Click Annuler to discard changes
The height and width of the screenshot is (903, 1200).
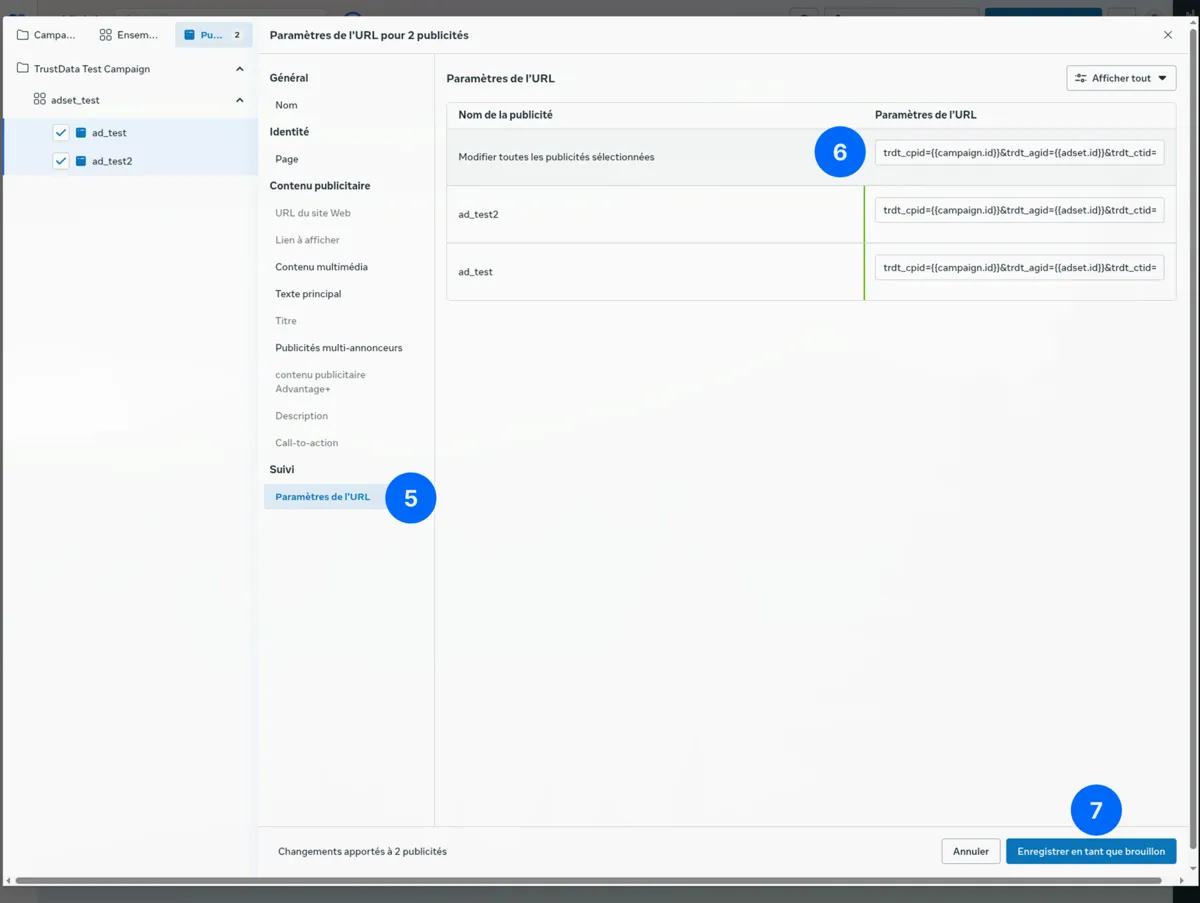click(x=970, y=851)
